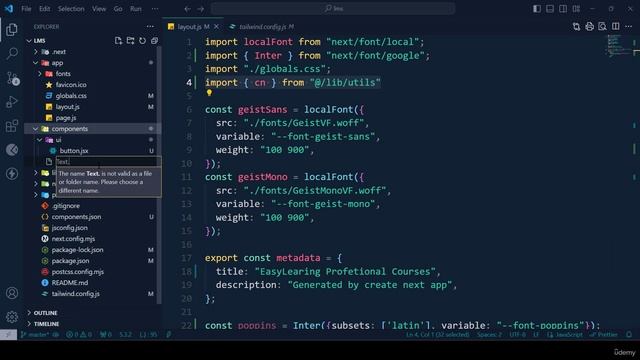640x360 pixels.
Task: Click errors and warnings count in status bar
Action: click(x=79, y=334)
